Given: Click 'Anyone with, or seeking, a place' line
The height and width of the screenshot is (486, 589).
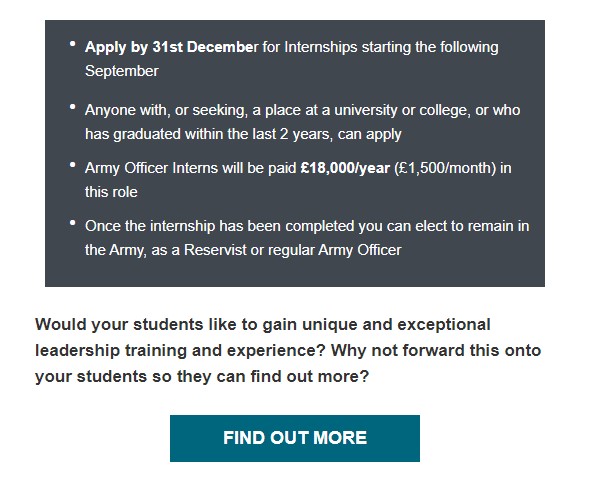Looking at the screenshot, I should (302, 110).
